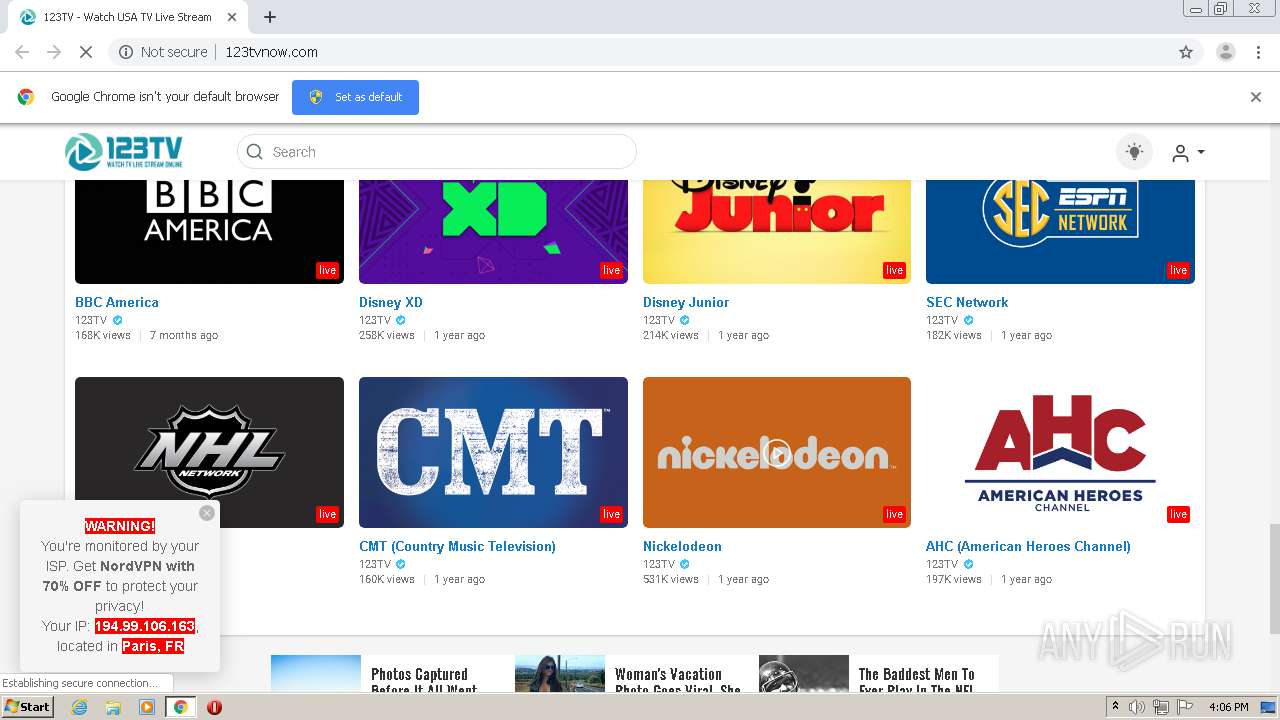
Task: Click 123TV uploader name under BBC America
Action: pos(91,320)
